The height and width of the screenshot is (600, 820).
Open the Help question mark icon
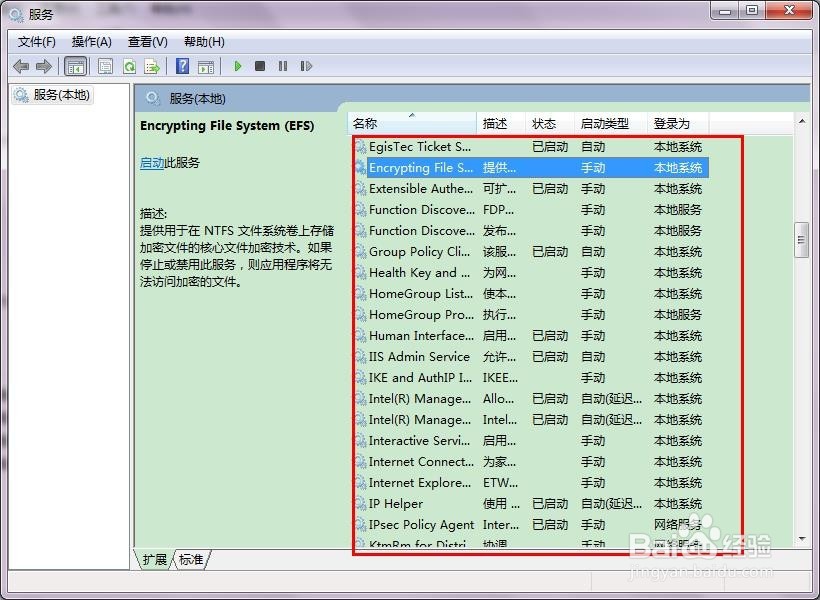pos(183,66)
